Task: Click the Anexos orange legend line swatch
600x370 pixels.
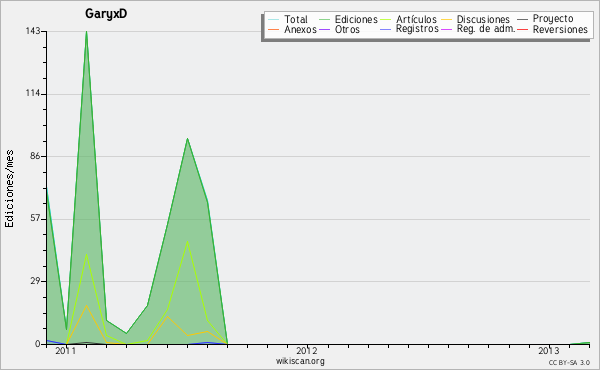Action: coord(274,29)
